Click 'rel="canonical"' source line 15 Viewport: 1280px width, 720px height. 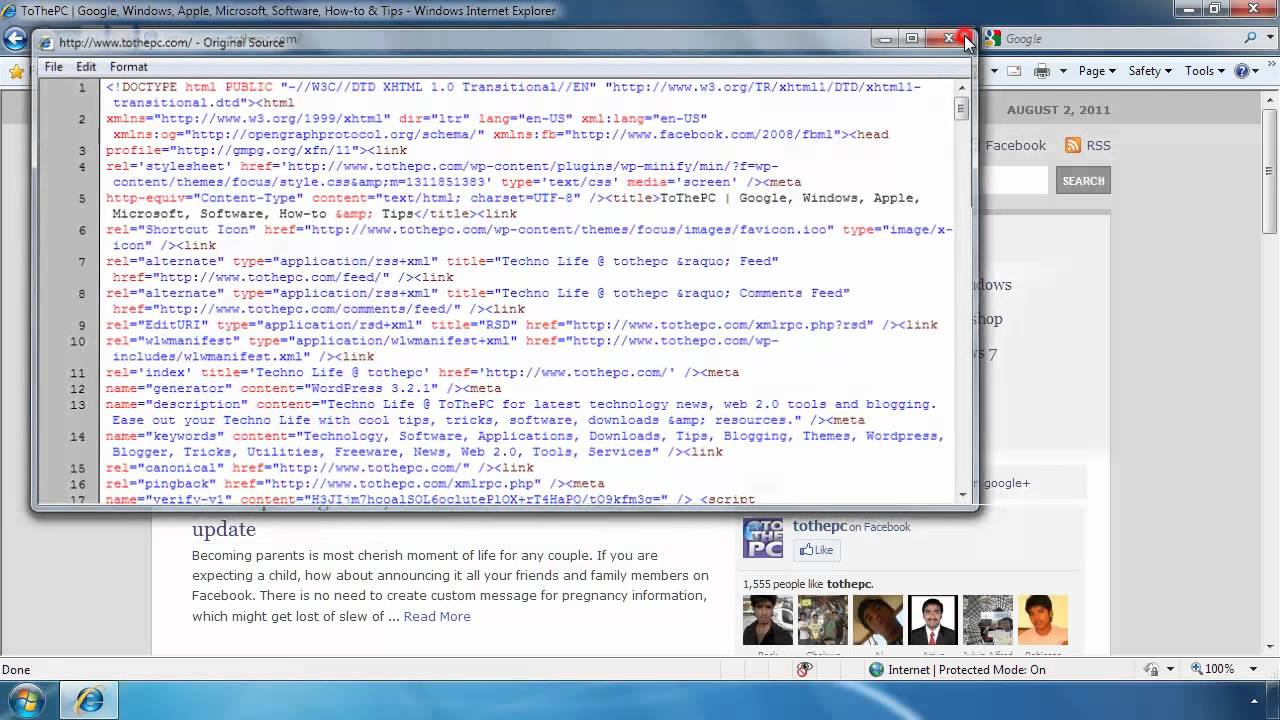tap(320, 468)
